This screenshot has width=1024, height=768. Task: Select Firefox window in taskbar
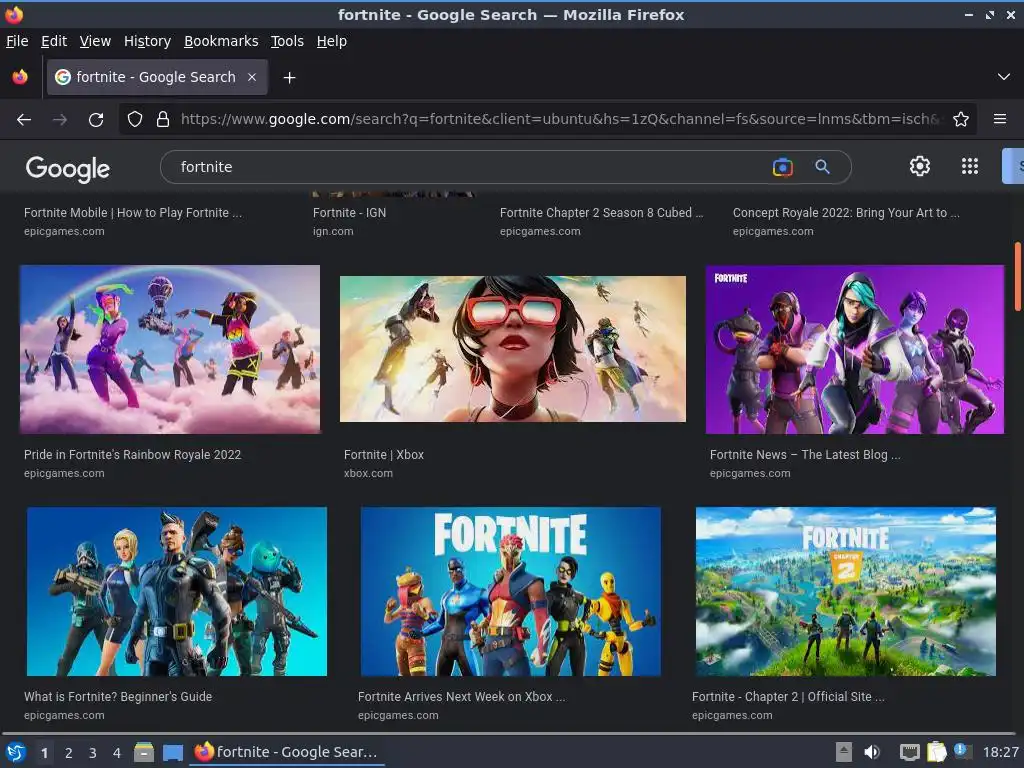pos(287,752)
